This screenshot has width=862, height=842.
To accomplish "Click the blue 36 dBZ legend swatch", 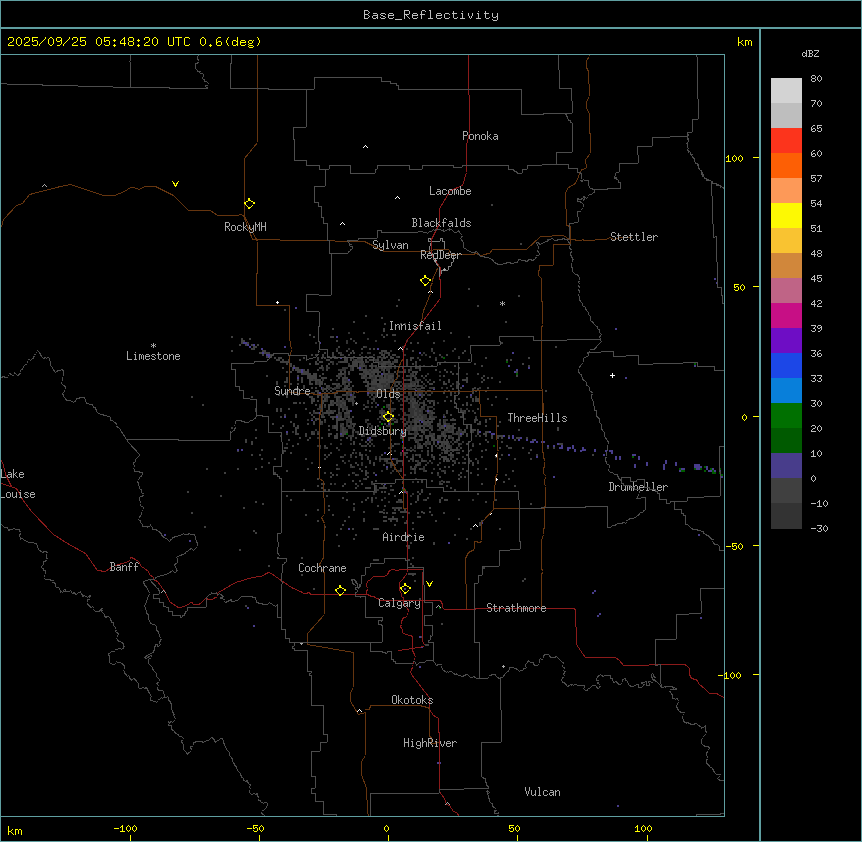I will [786, 365].
